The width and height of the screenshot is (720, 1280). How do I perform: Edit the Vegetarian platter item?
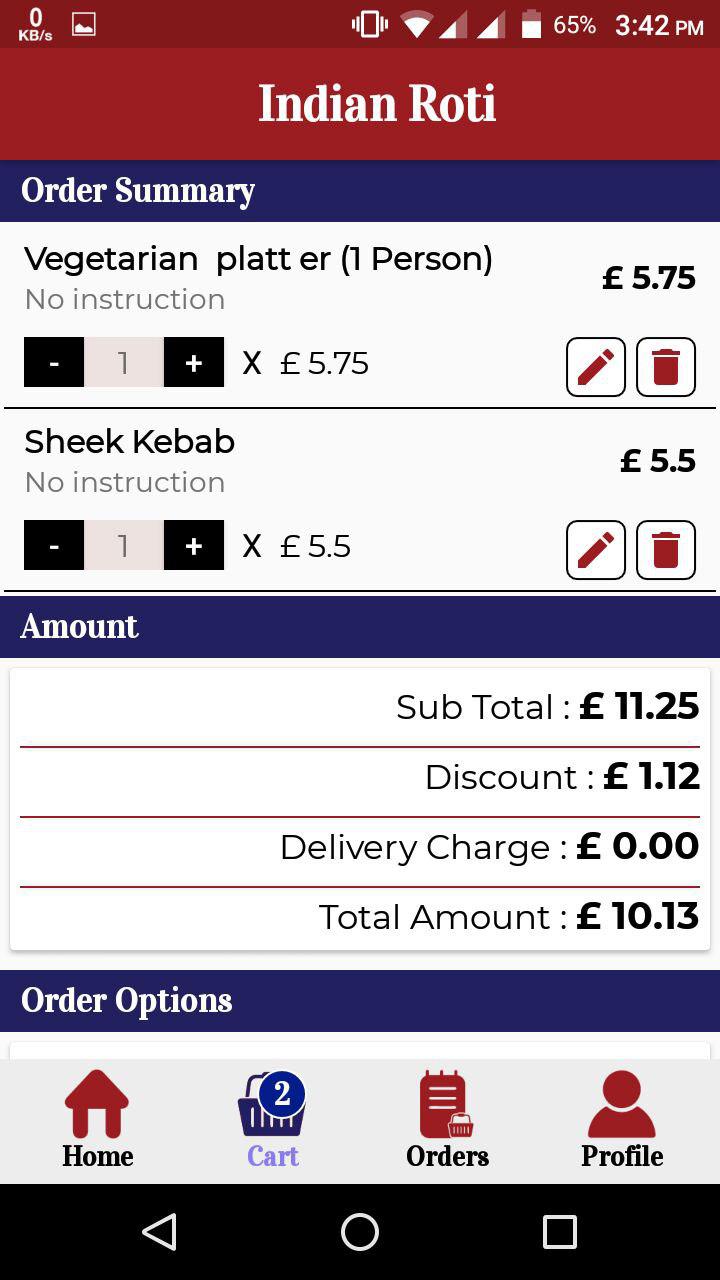pos(596,367)
